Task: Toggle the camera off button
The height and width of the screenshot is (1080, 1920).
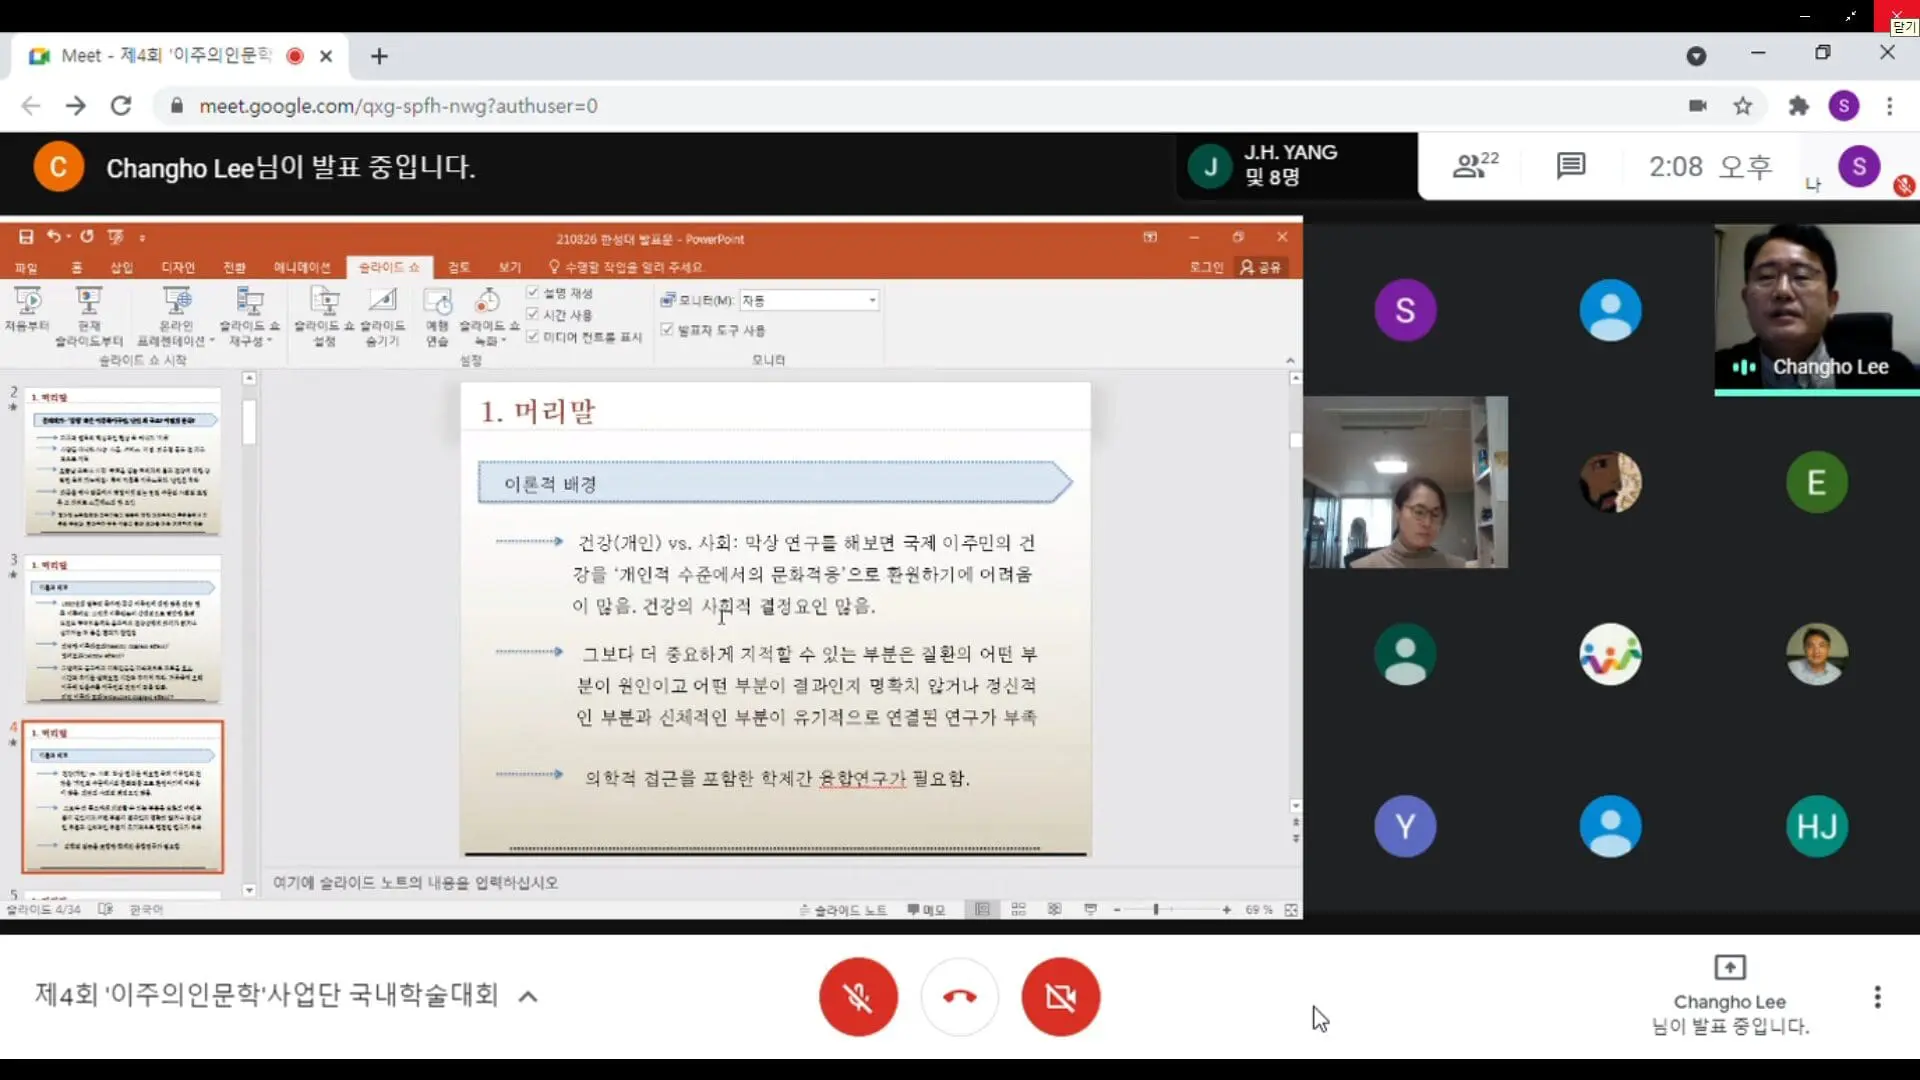Action: pyautogui.click(x=1060, y=996)
